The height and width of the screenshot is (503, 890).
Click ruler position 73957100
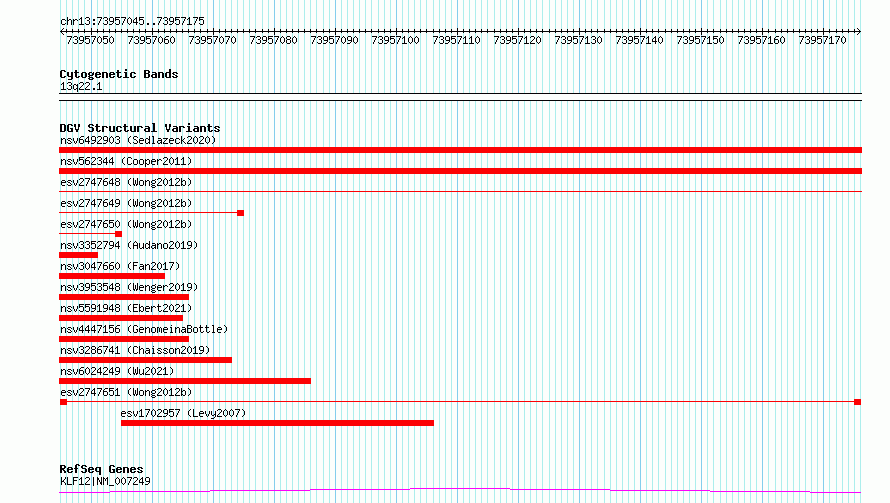pyautogui.click(x=396, y=40)
